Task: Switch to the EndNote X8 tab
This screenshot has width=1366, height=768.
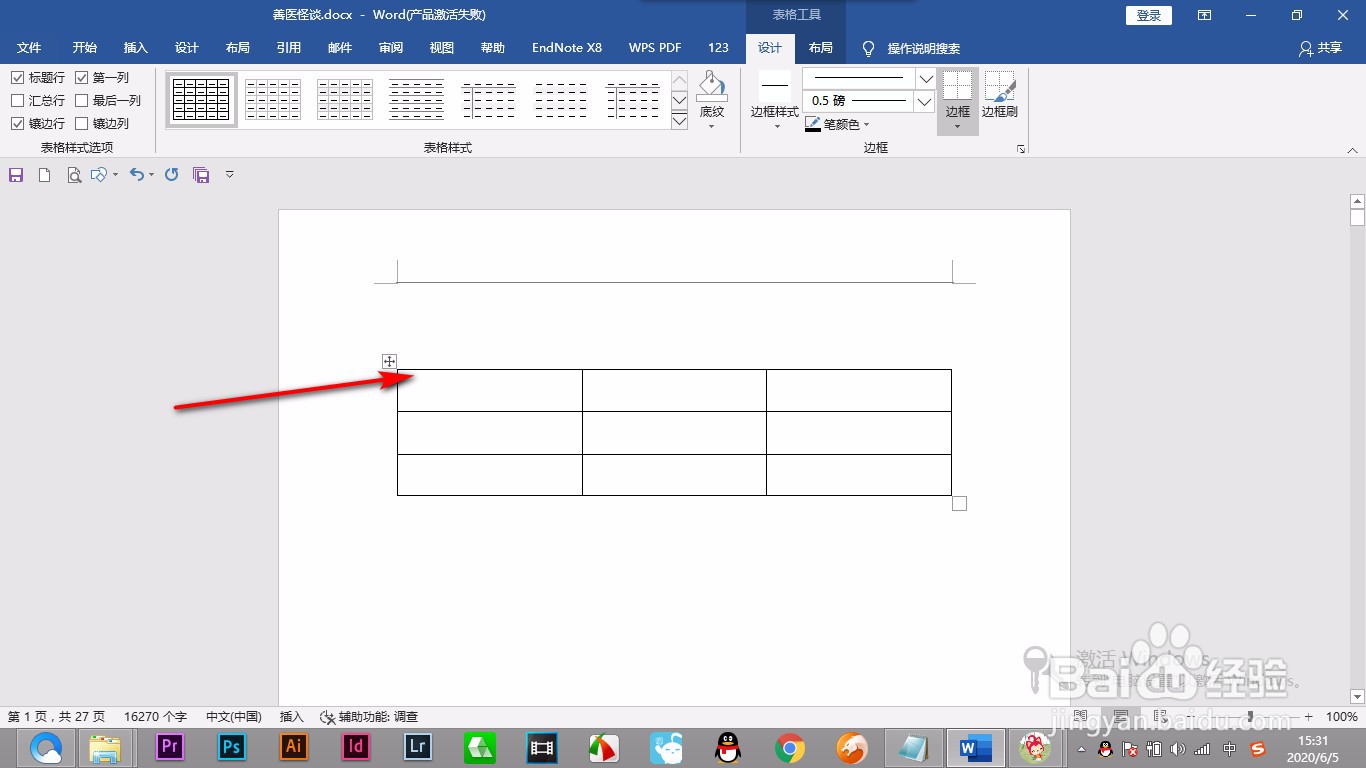Action: click(x=567, y=48)
